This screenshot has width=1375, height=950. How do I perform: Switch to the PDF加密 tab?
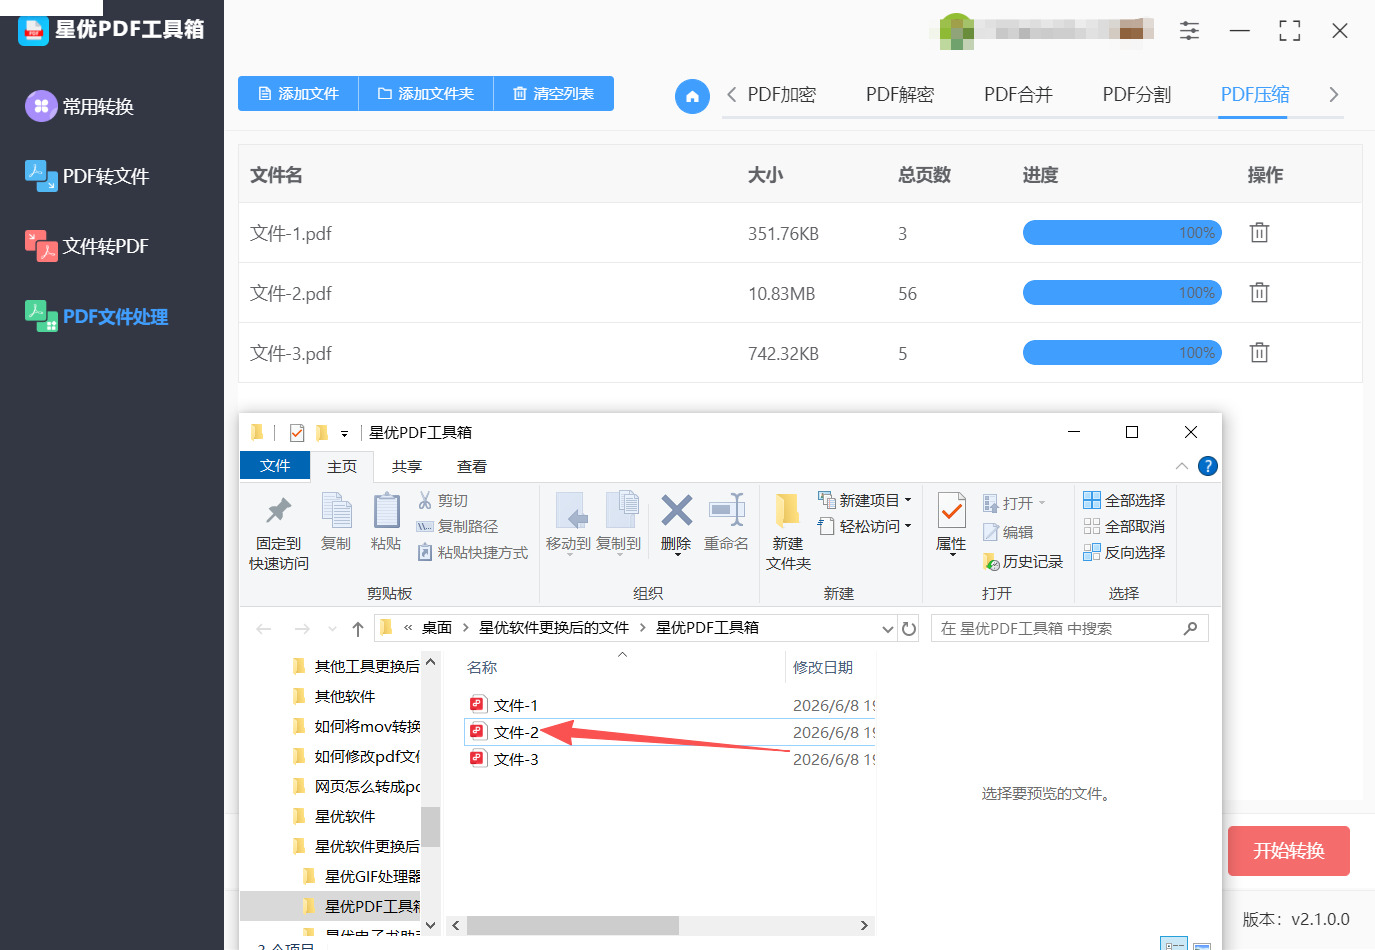point(782,95)
